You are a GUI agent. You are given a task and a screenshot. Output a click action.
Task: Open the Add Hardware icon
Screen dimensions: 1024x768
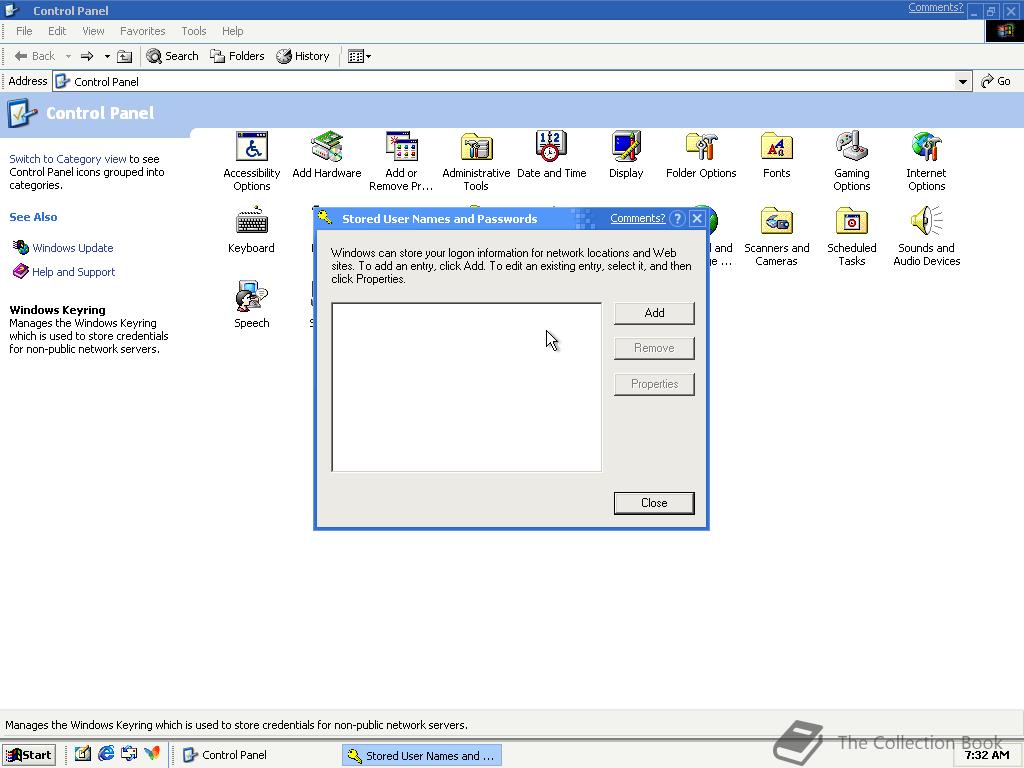click(x=327, y=146)
